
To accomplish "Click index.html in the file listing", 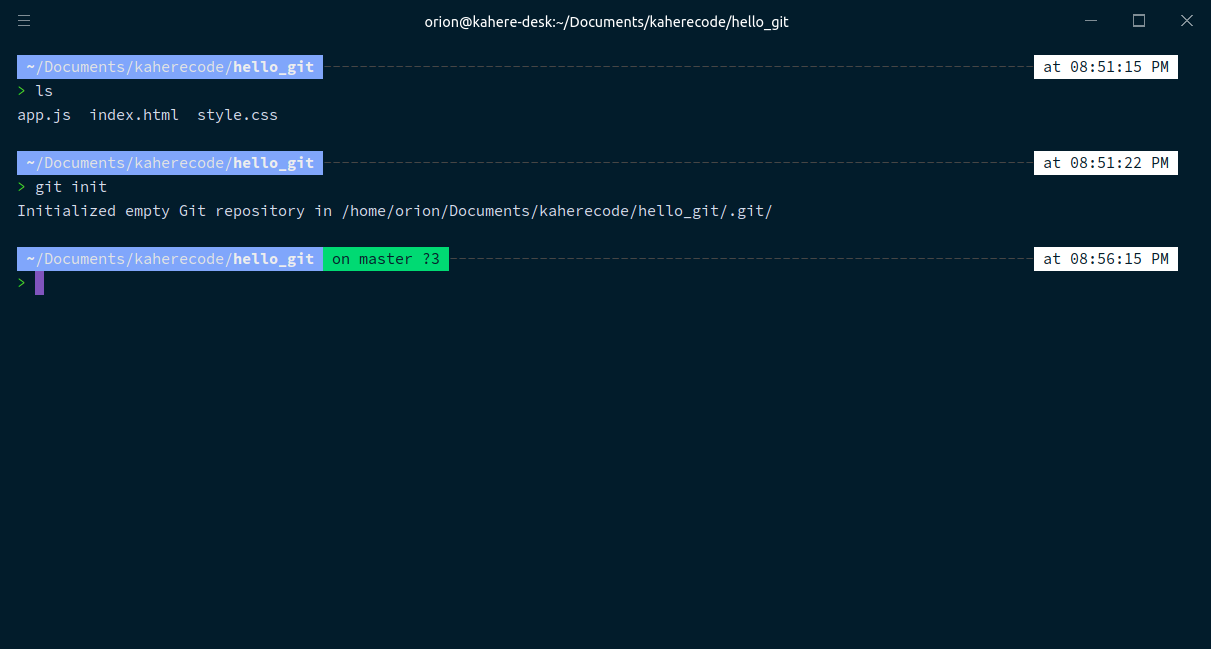I will [134, 115].
